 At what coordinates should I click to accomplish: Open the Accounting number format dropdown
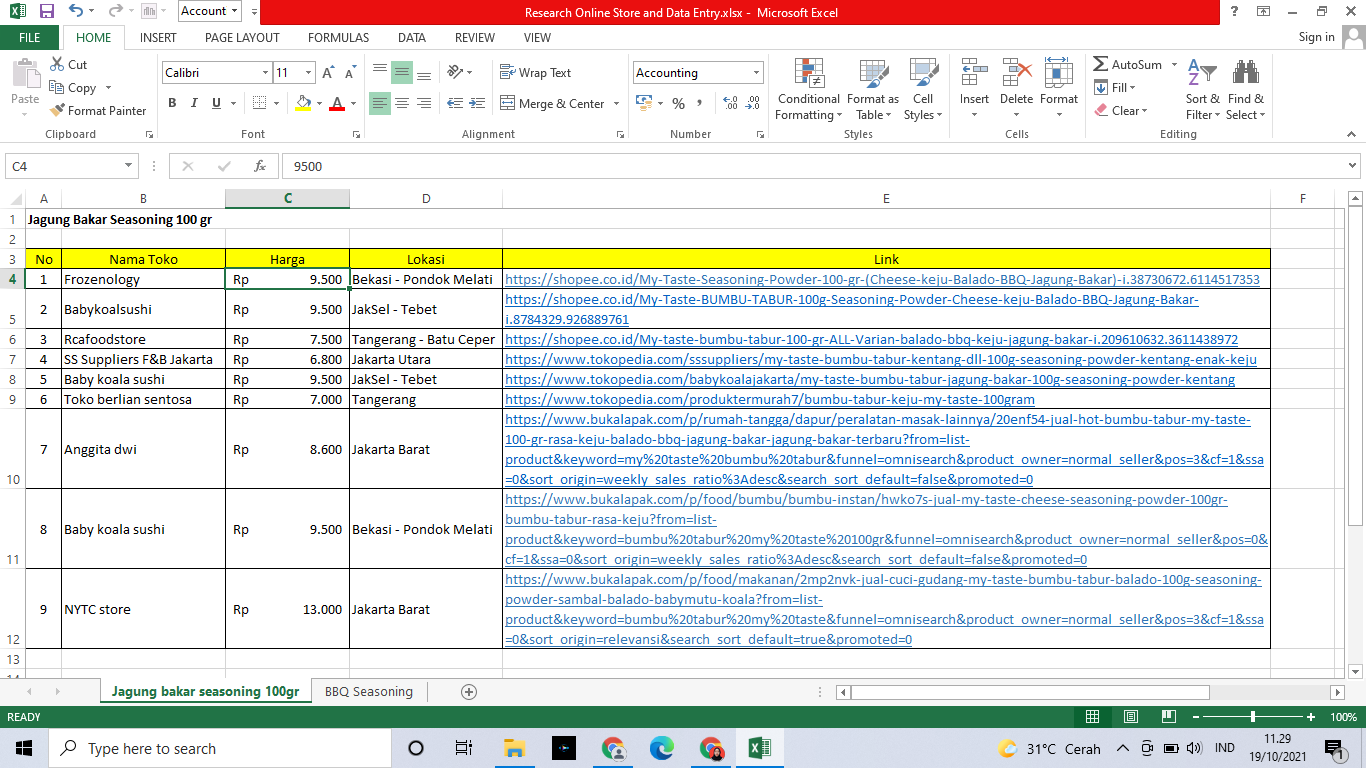(756, 73)
